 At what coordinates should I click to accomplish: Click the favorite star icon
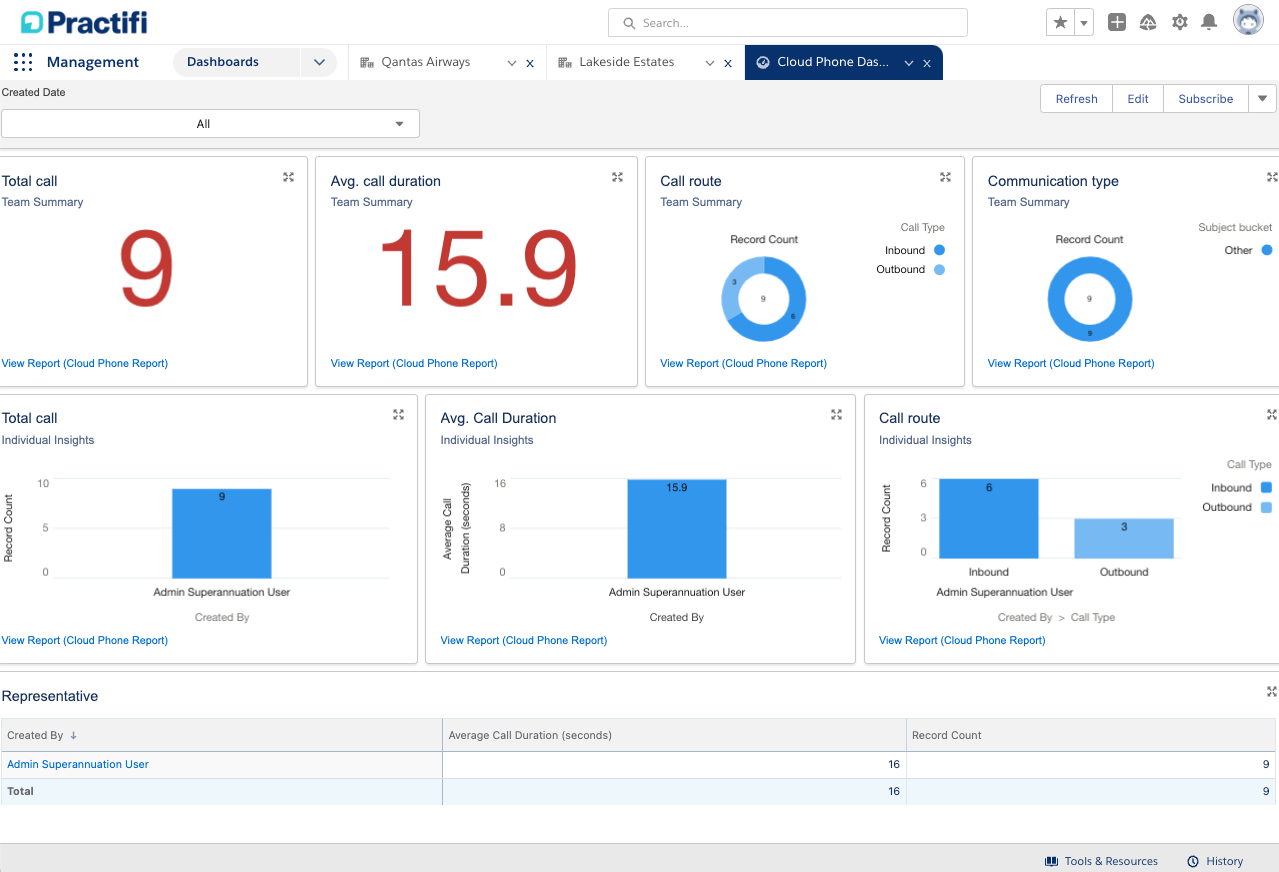pos(1059,21)
